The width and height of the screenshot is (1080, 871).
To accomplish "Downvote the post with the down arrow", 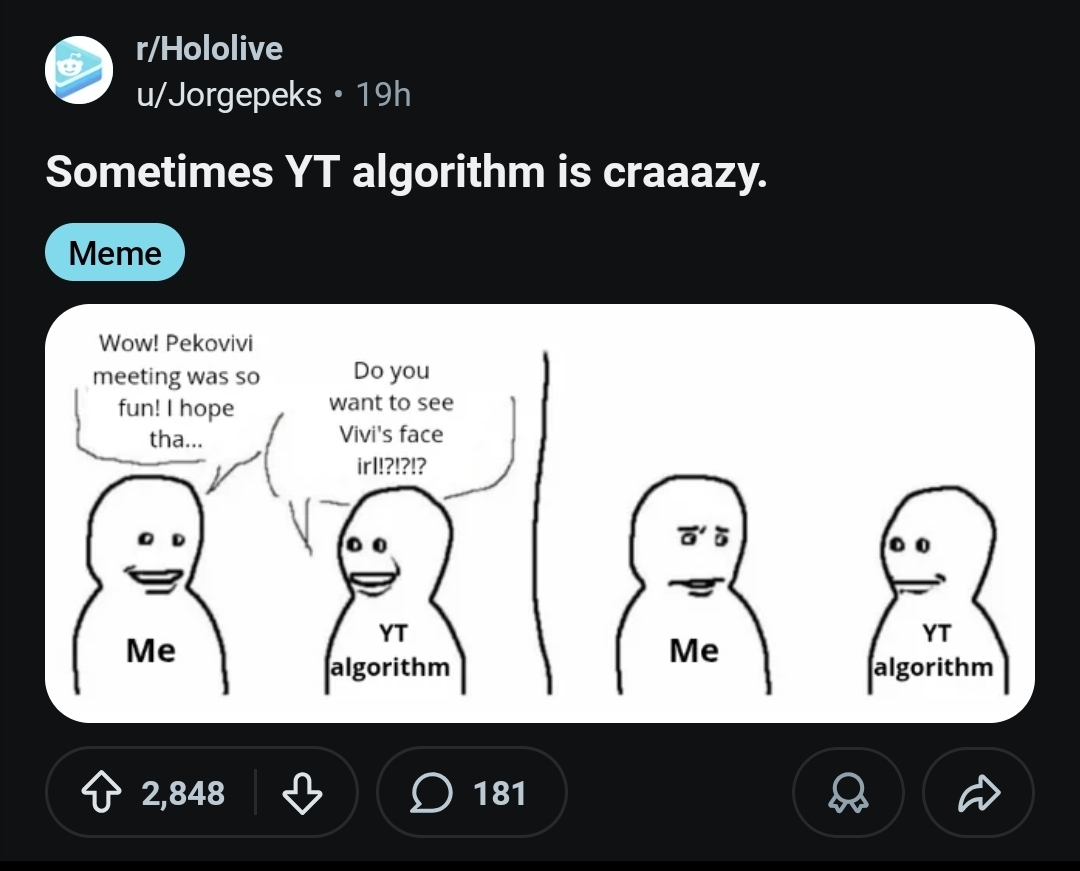I will pos(302,793).
